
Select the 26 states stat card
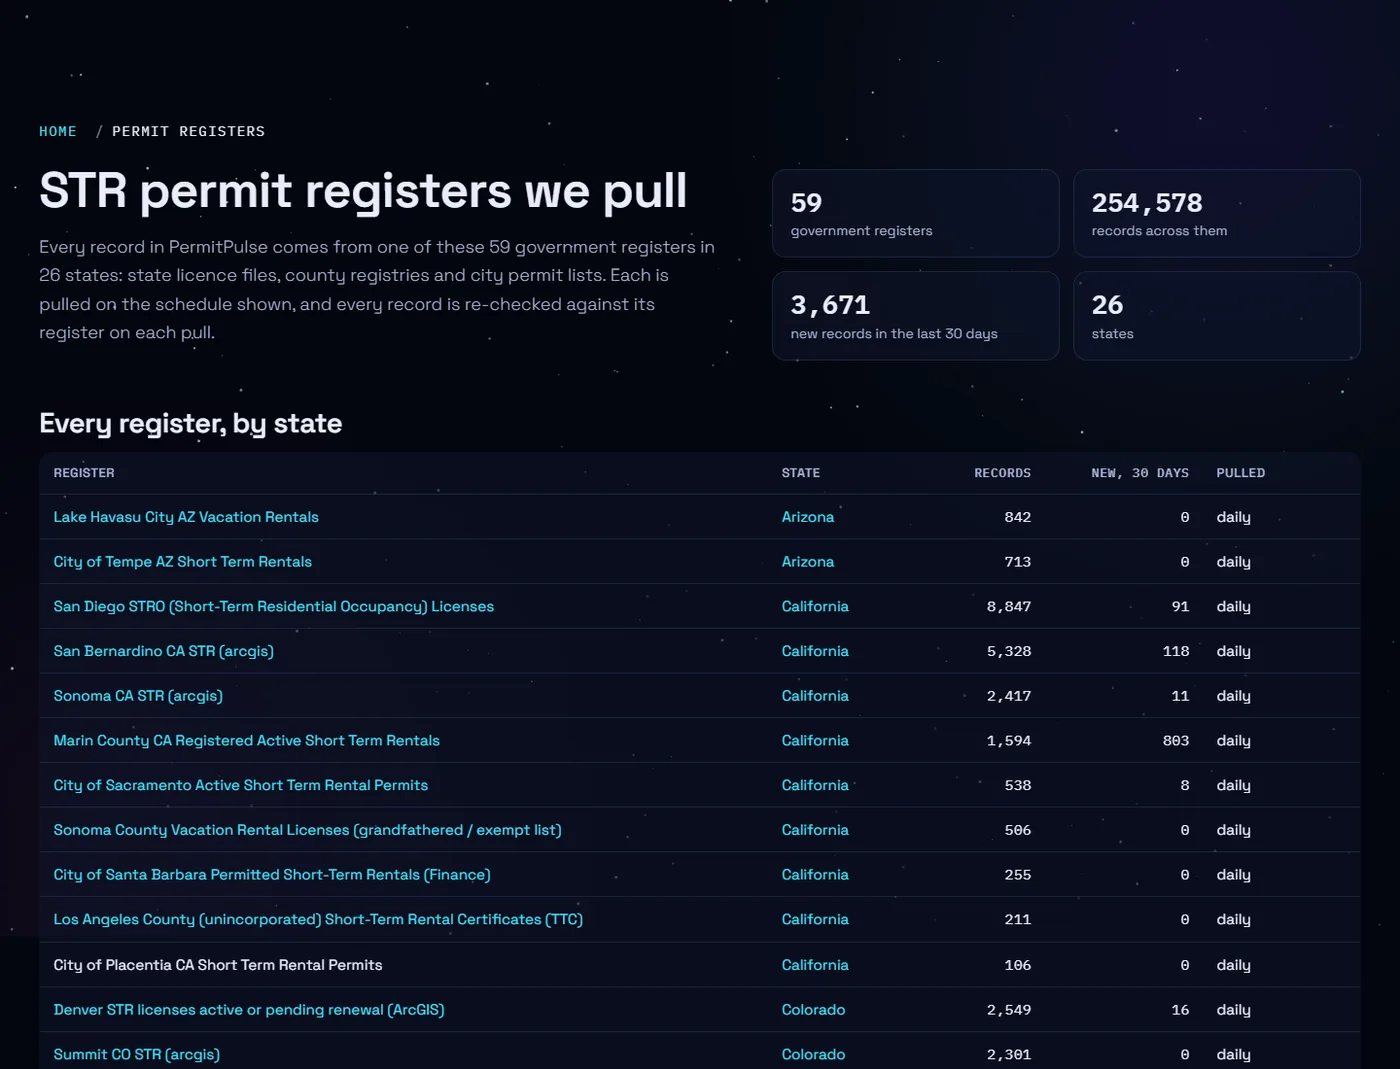click(1217, 316)
